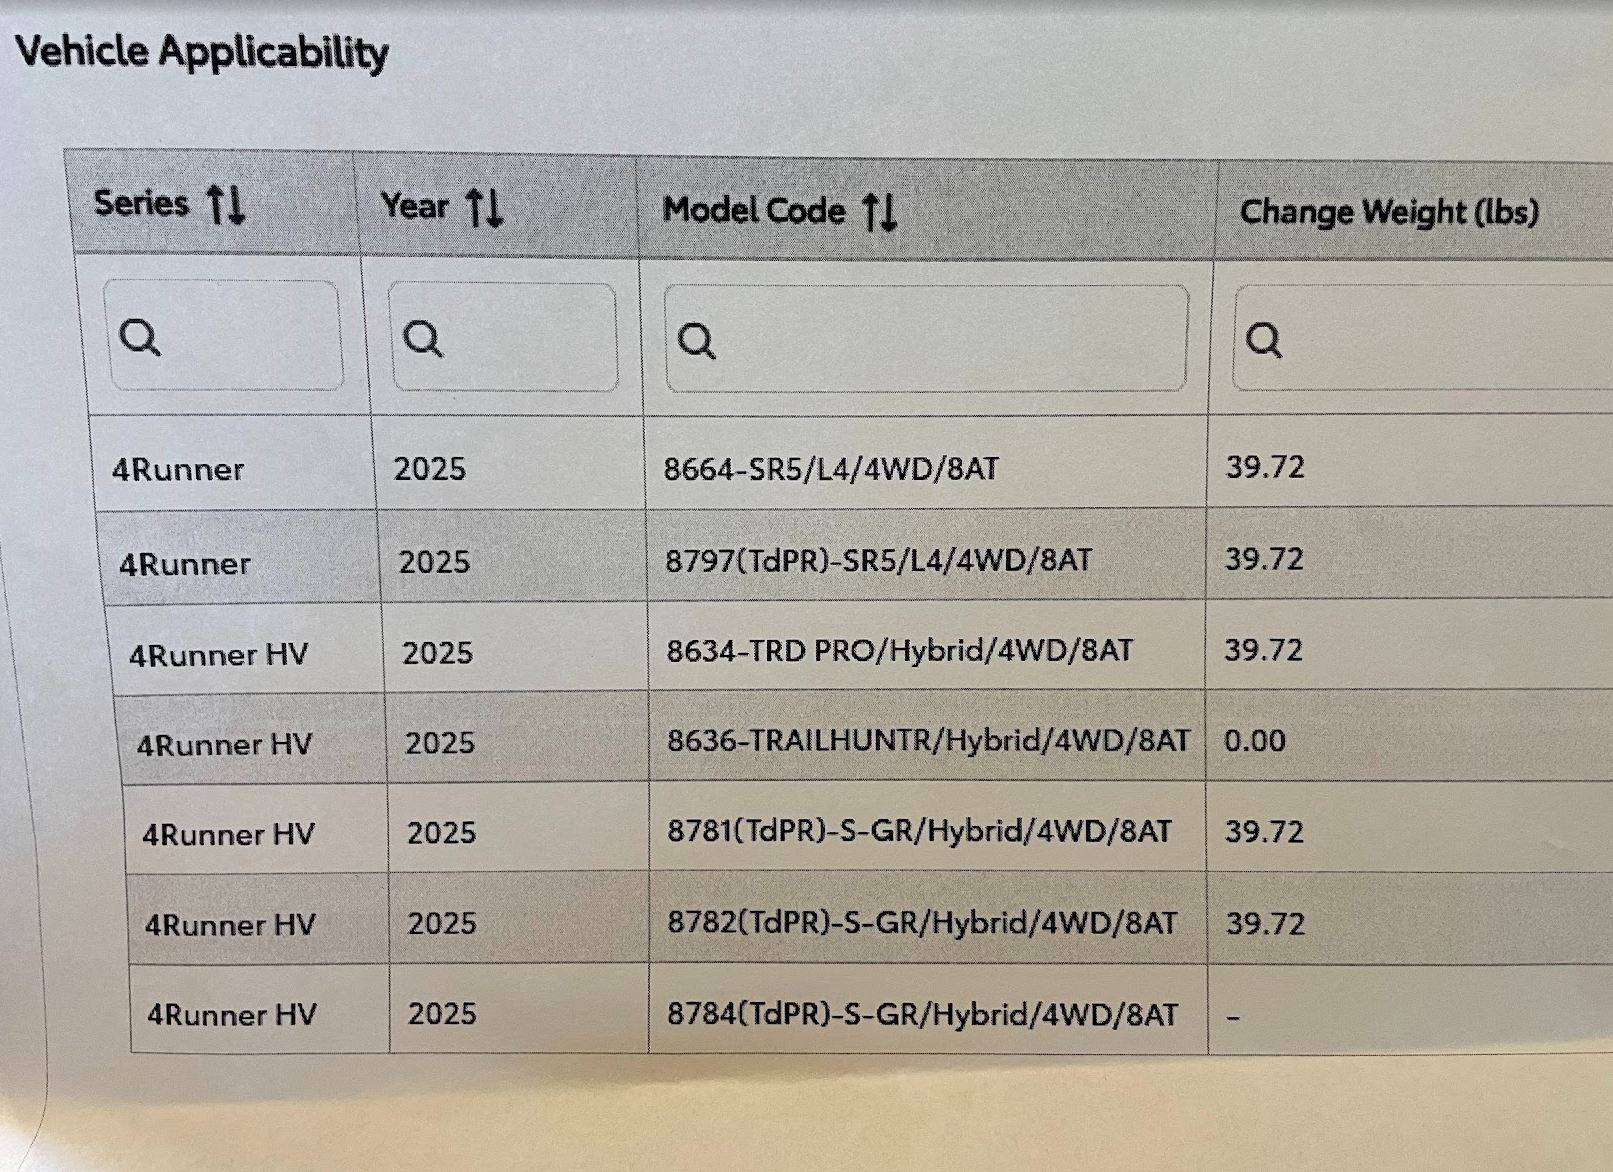Screen dimensions: 1613x1172
Task: Click the 0.00 weight cell for Trailhunter
Action: pyautogui.click(x=1254, y=741)
